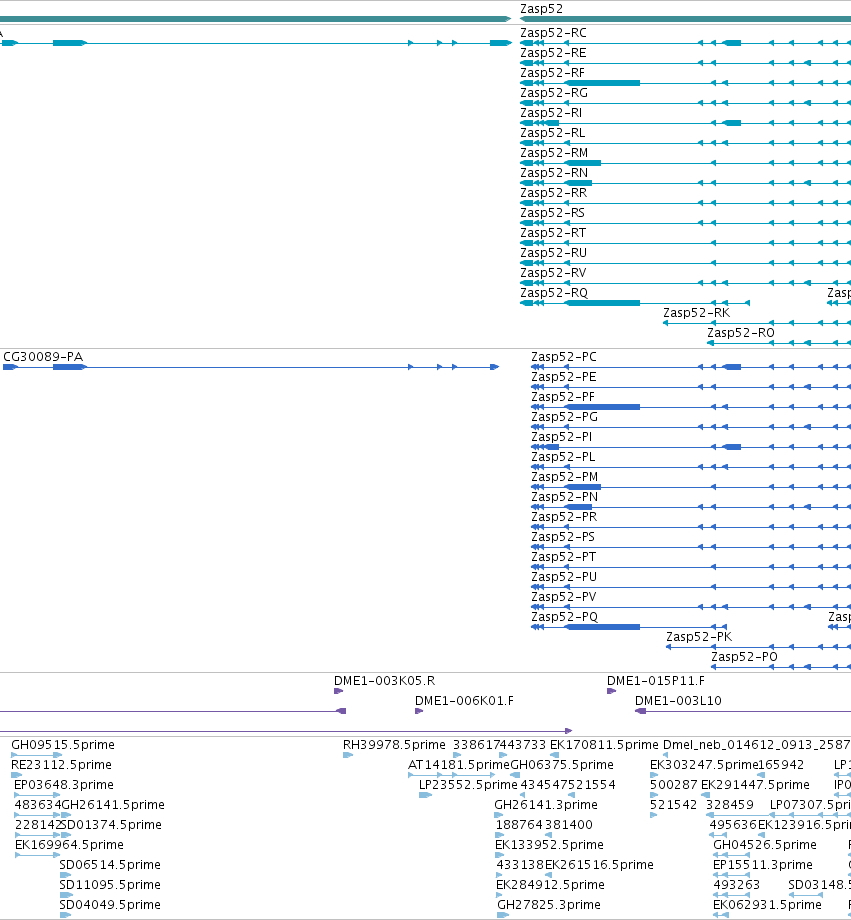
Task: Select the Zasp52-RL transcript label
Action: (x=552, y=133)
